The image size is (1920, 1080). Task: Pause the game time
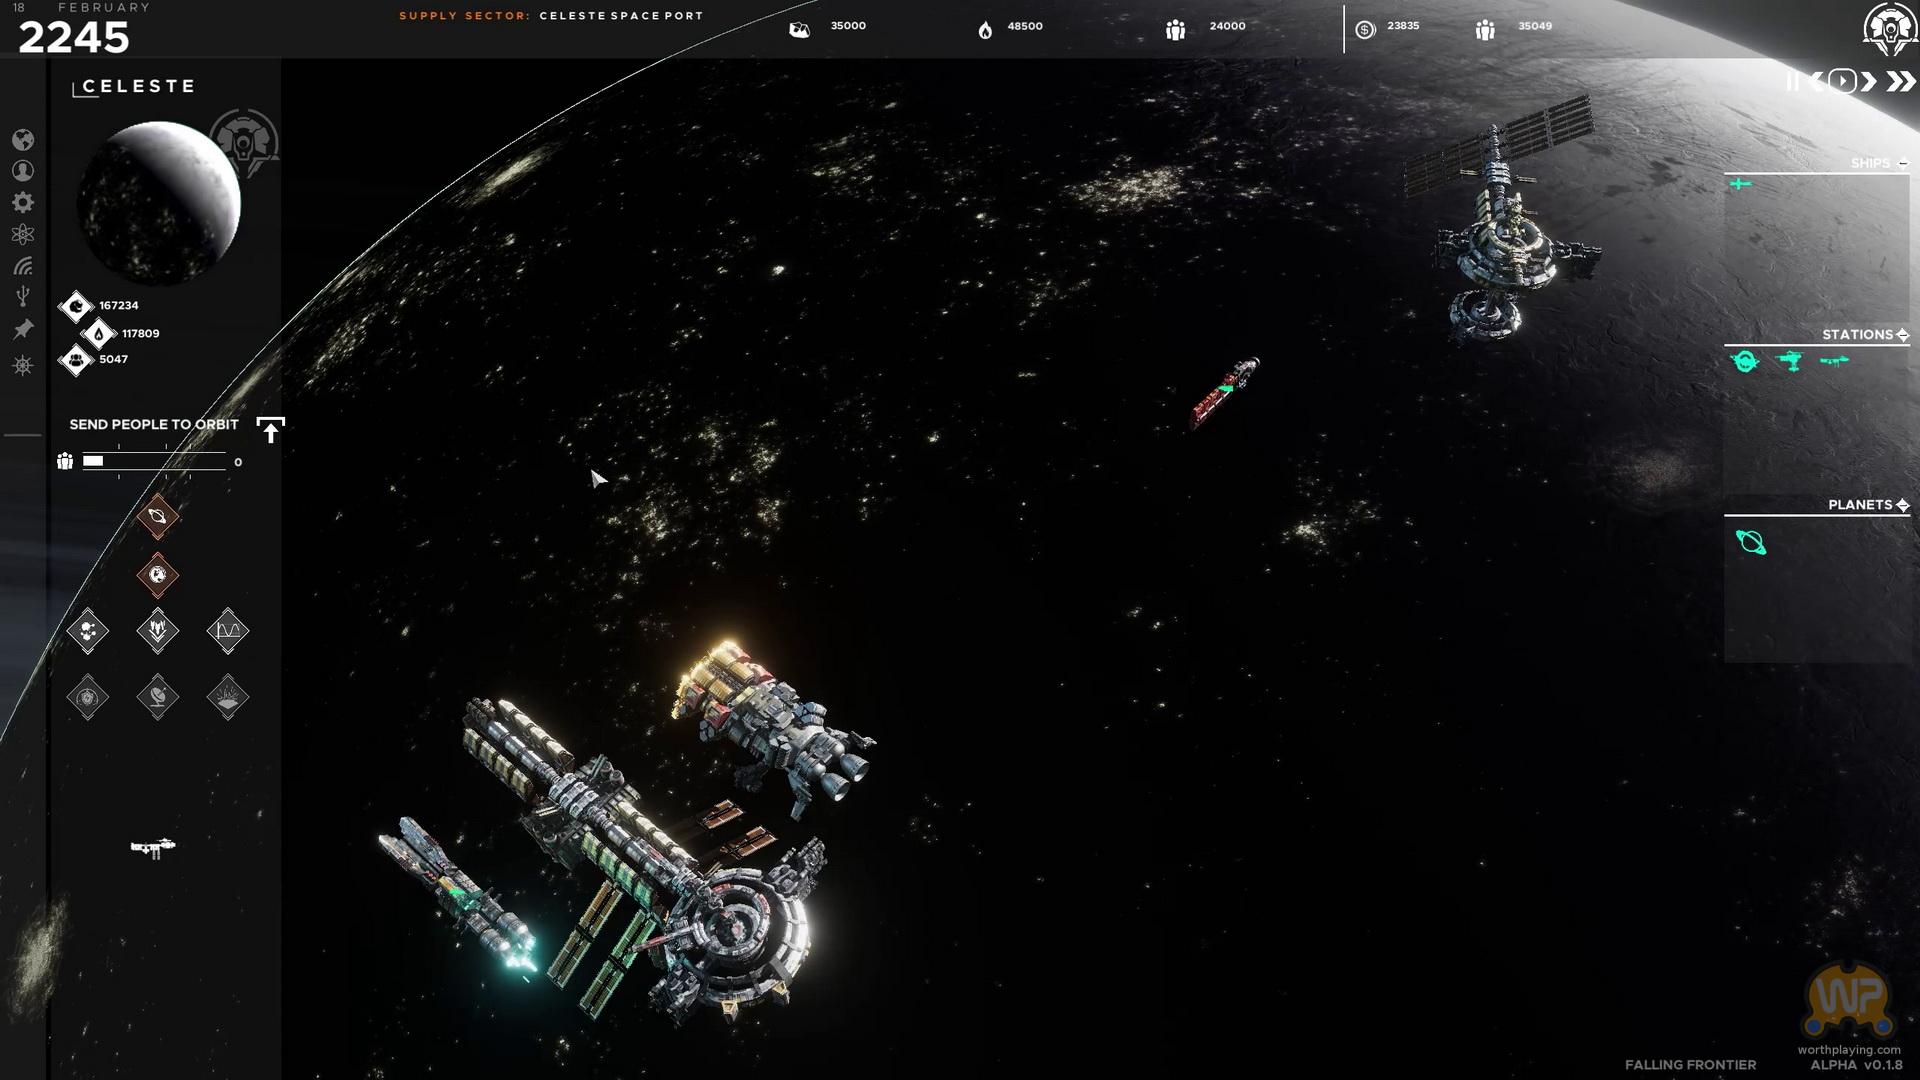pos(1792,82)
